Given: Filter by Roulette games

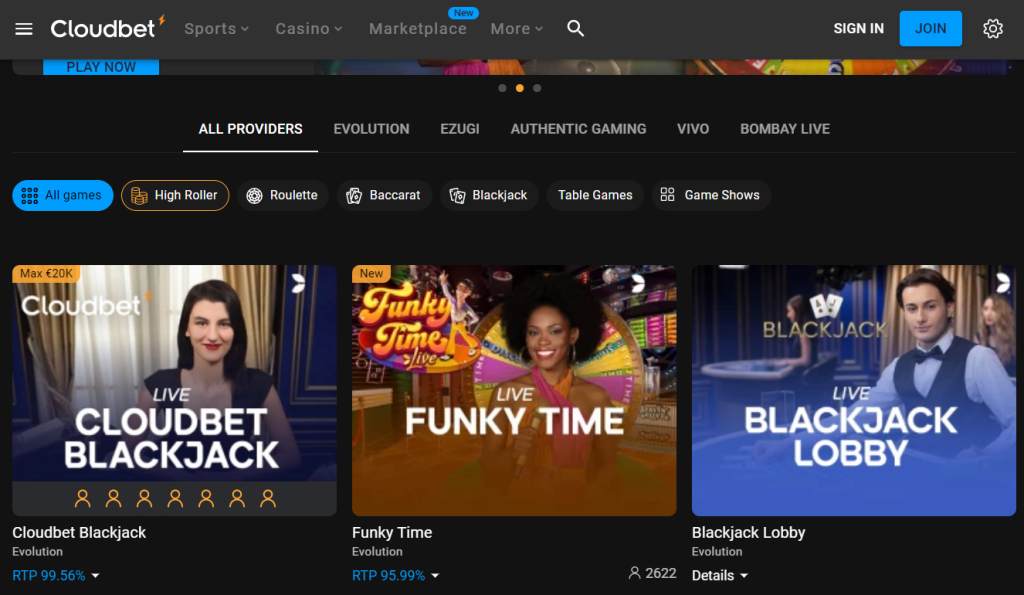Looking at the screenshot, I should tap(283, 195).
